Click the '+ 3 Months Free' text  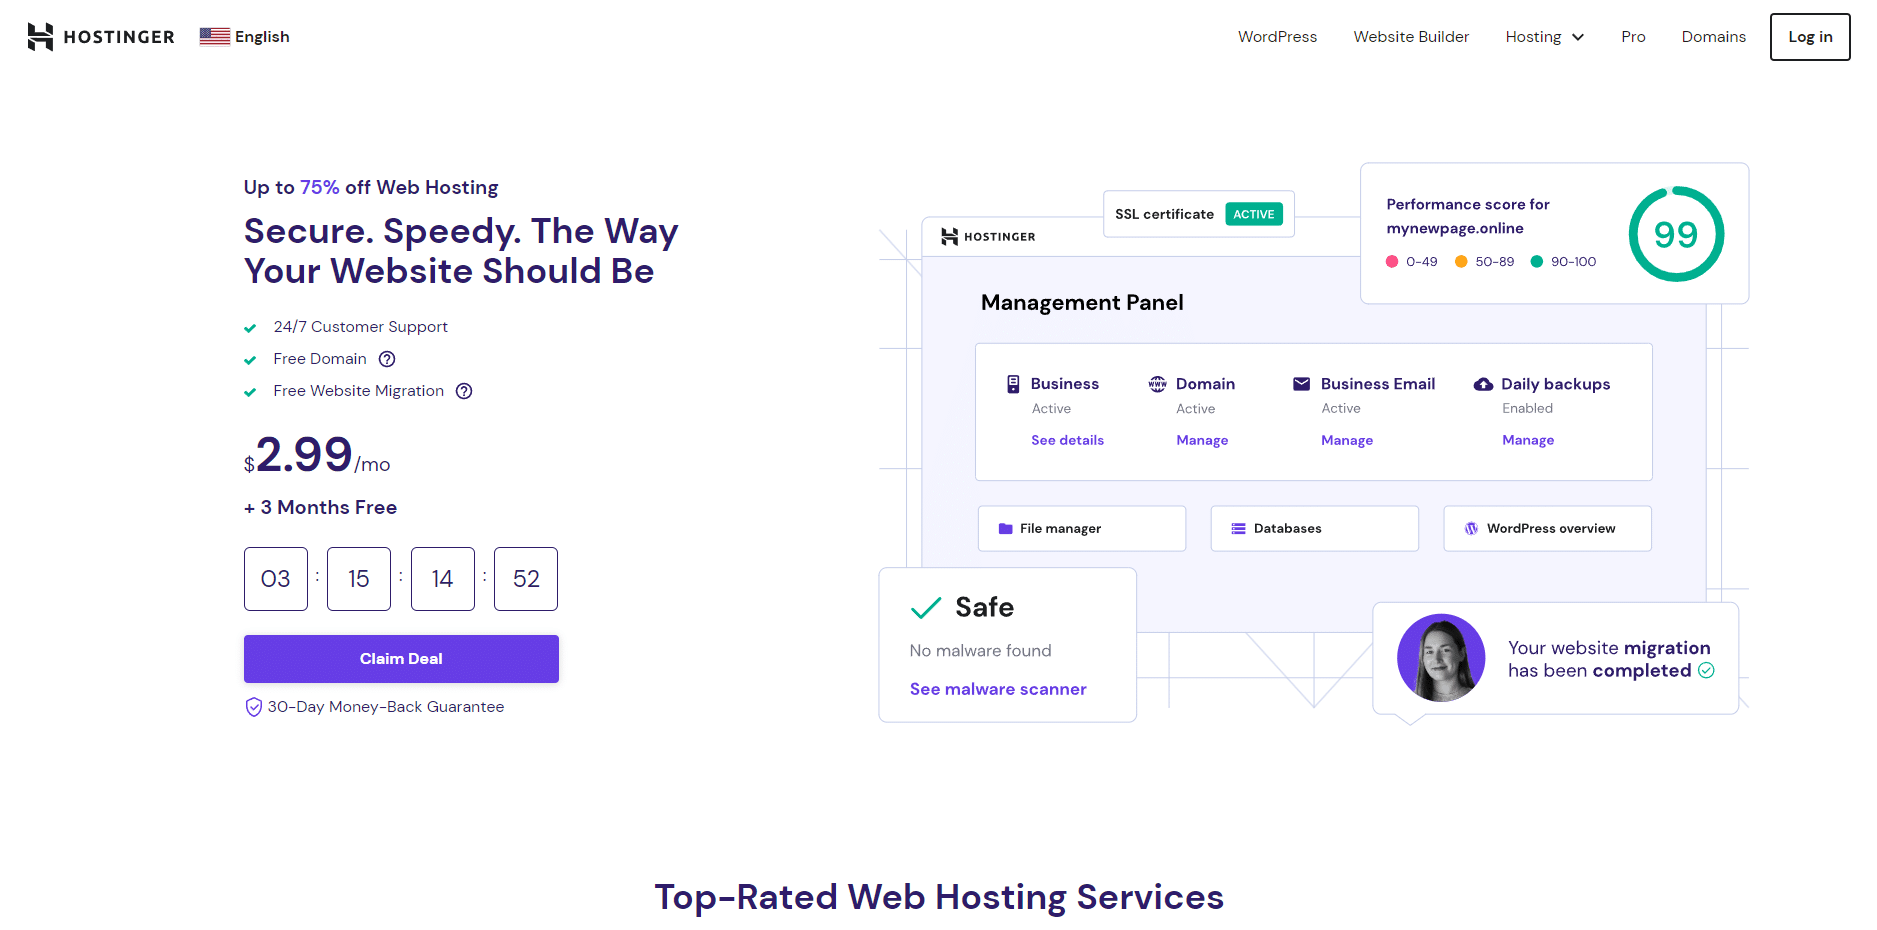click(320, 507)
